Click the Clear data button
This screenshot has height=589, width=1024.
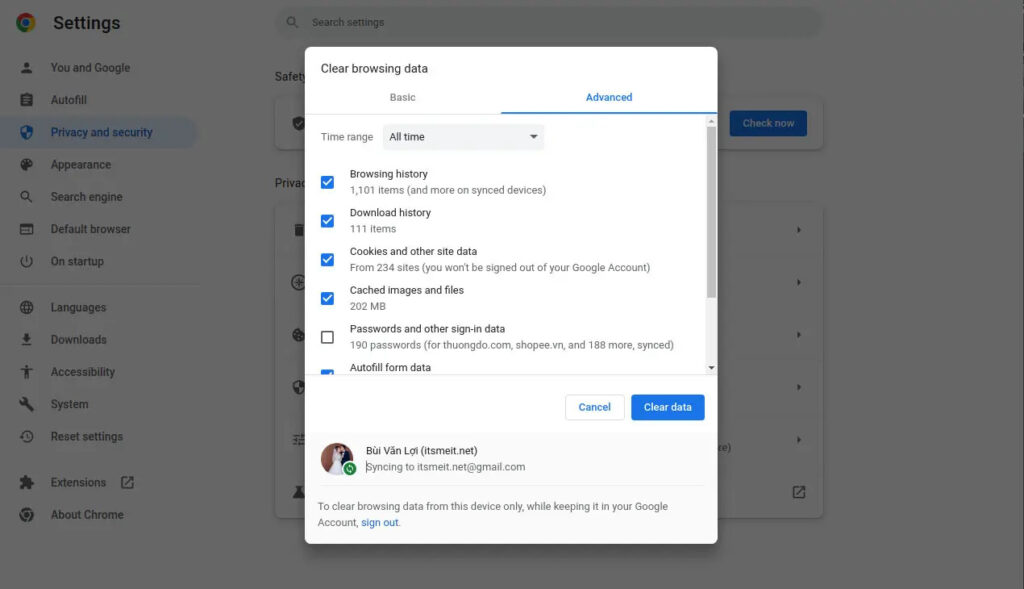click(x=667, y=407)
